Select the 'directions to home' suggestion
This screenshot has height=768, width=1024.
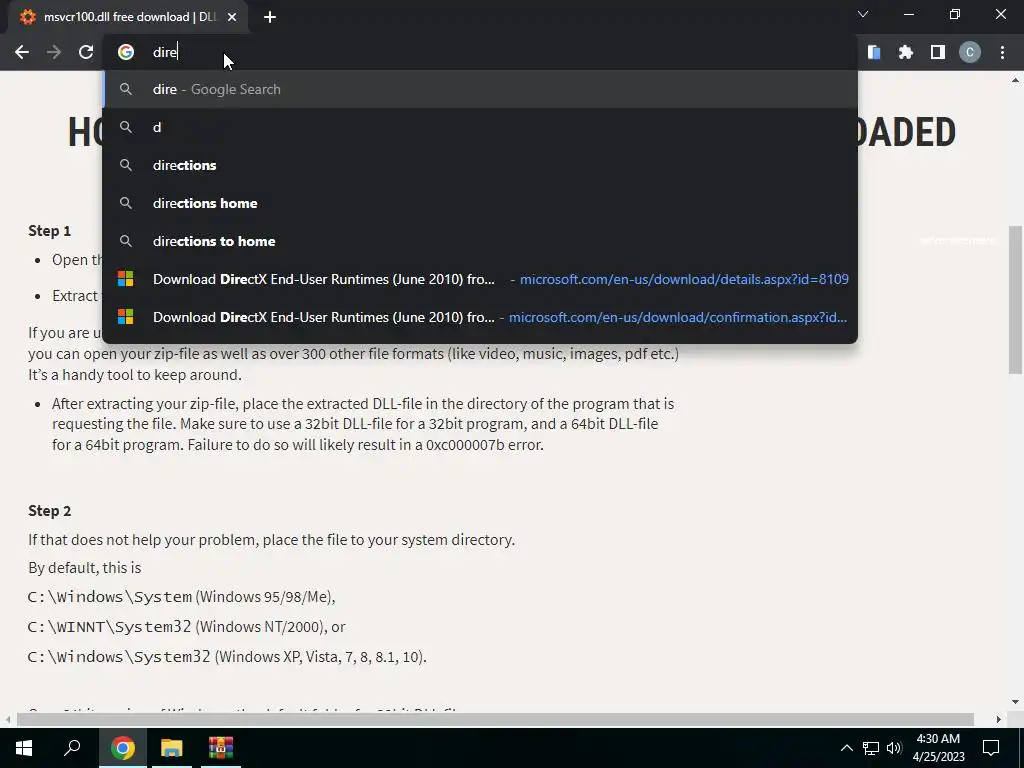point(480,241)
